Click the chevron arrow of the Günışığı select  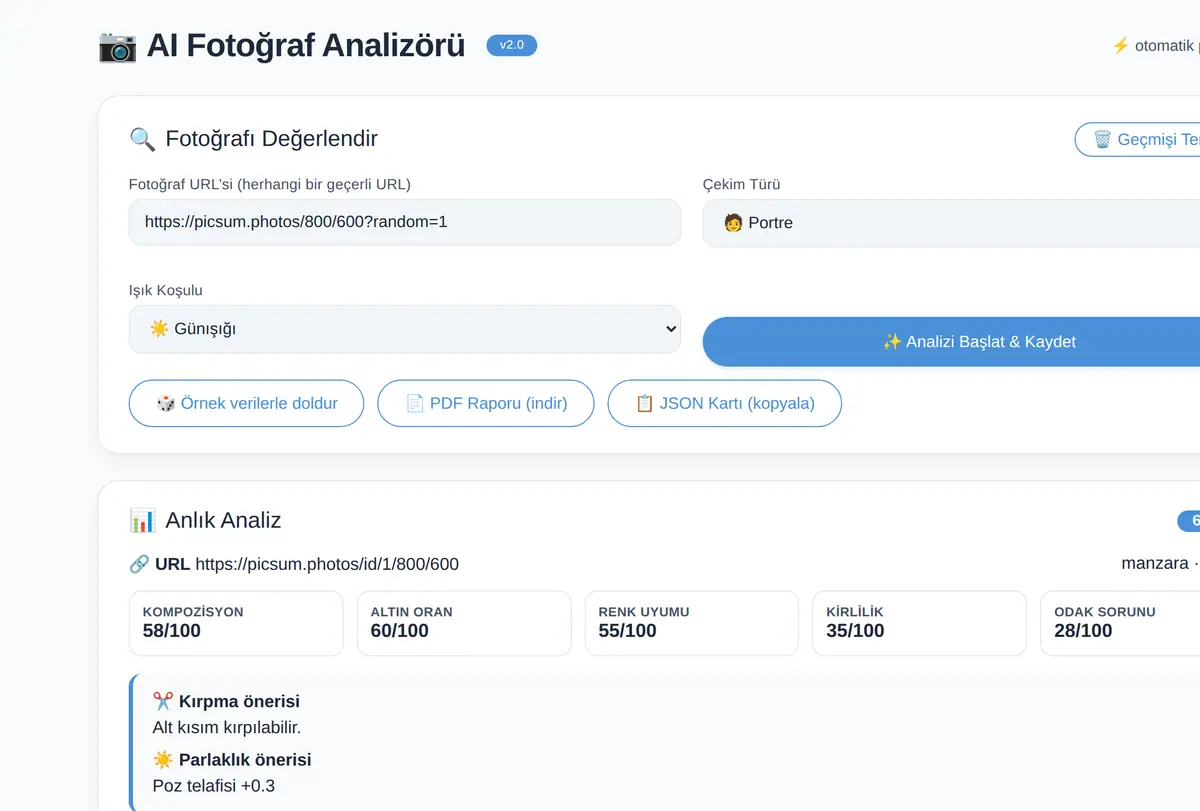tap(671, 329)
